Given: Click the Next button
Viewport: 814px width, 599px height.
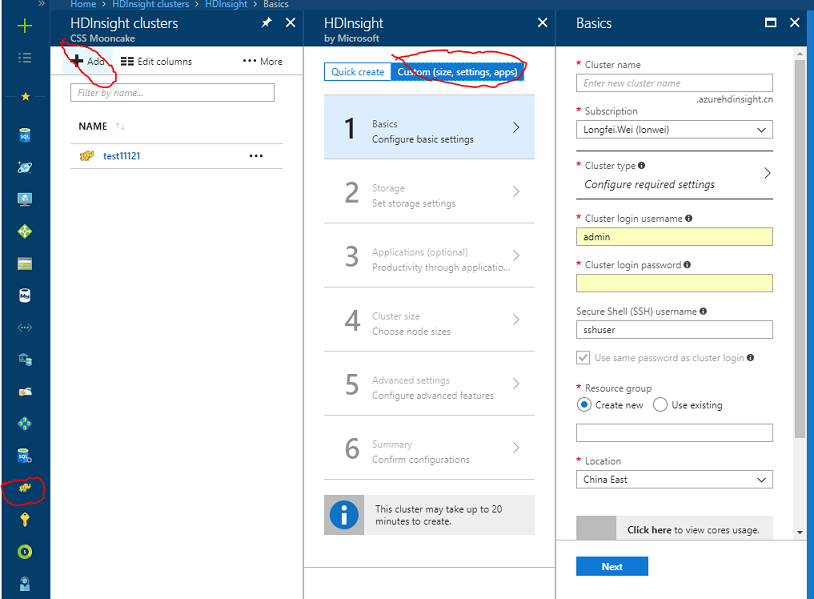Looking at the screenshot, I should 612,566.
